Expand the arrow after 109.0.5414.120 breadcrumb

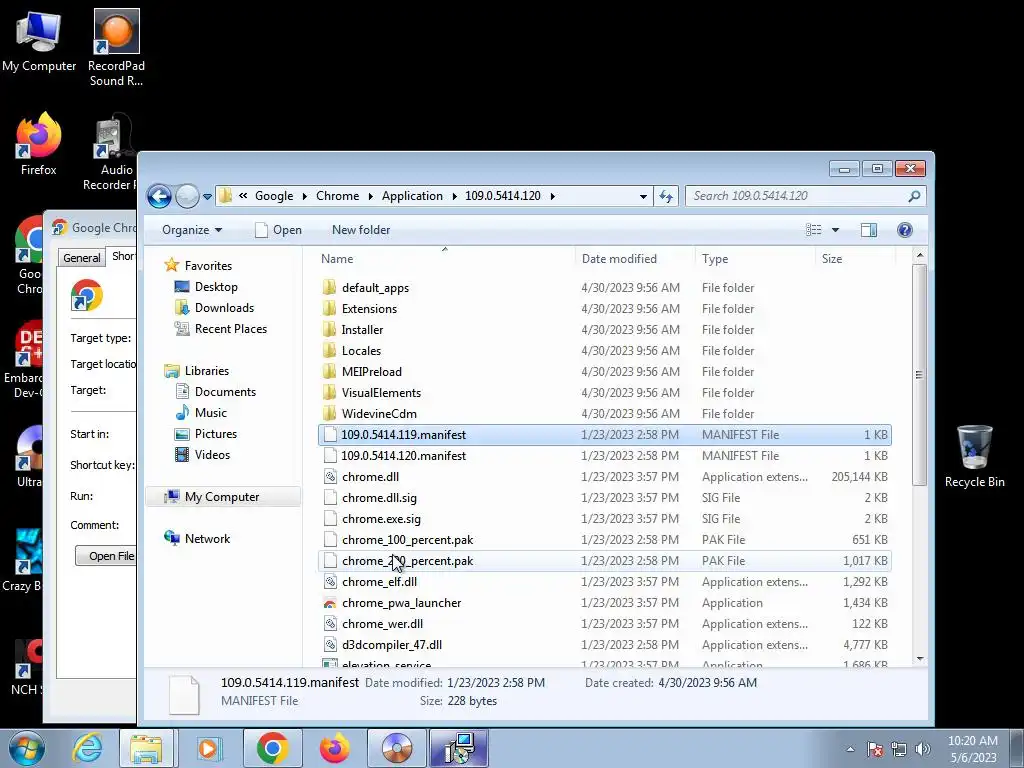click(x=552, y=197)
